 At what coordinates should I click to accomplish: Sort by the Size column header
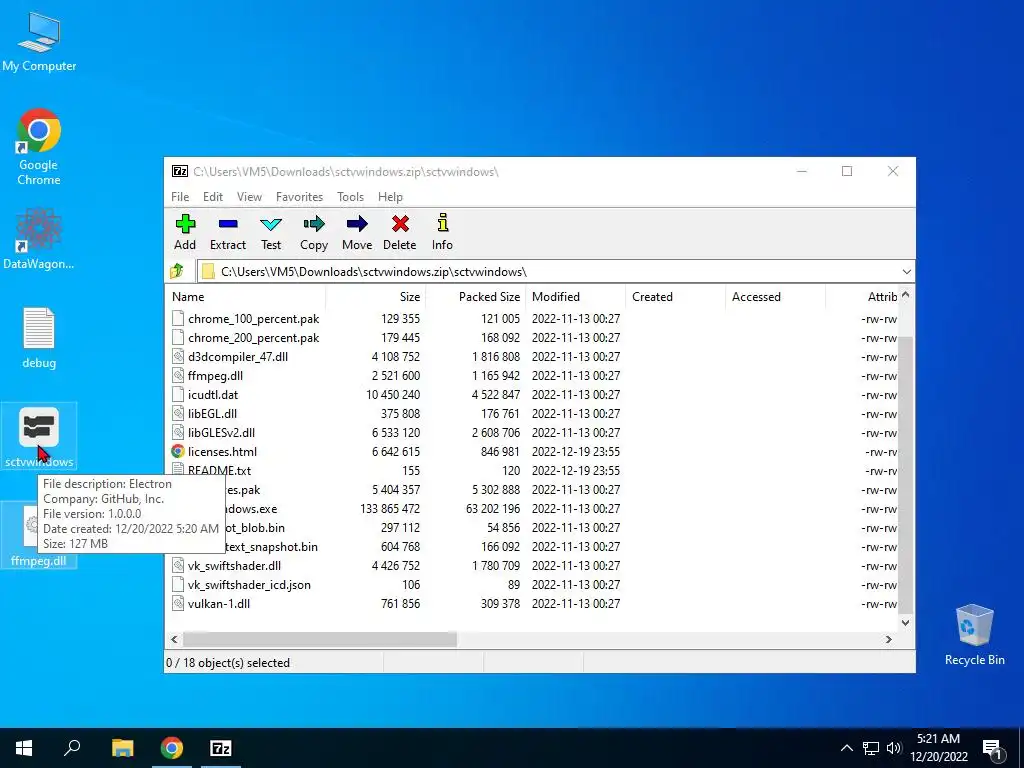coord(376,296)
